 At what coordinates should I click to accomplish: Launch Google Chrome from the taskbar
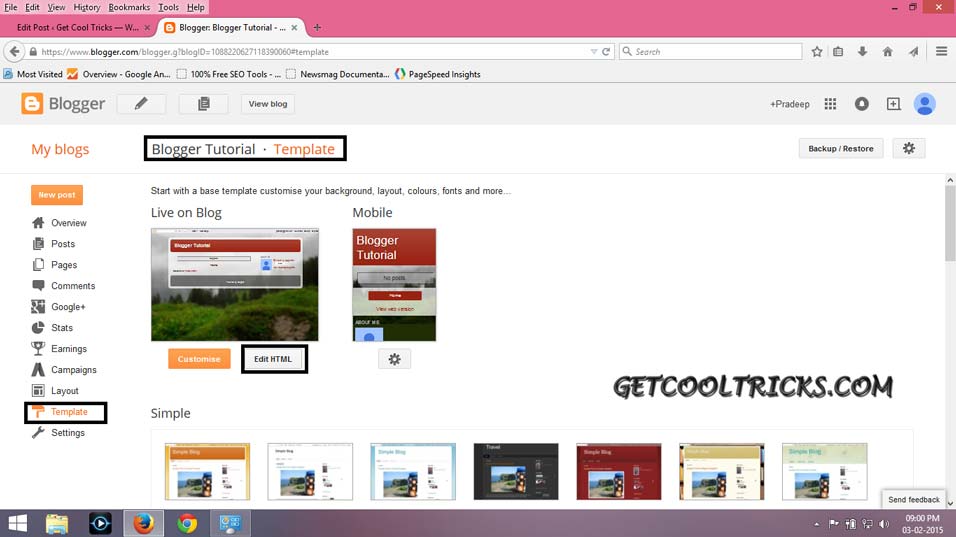point(187,524)
